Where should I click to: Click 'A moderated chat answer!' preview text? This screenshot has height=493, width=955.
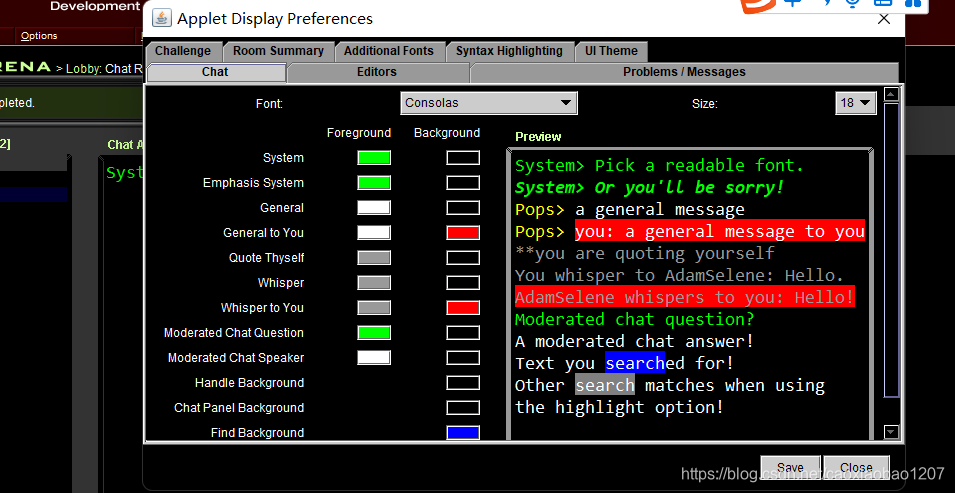pyautogui.click(x=635, y=341)
